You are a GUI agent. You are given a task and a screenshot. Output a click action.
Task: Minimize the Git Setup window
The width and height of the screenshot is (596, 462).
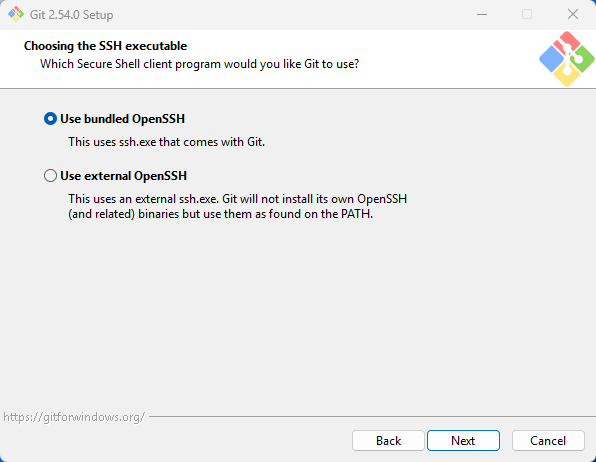pos(482,14)
